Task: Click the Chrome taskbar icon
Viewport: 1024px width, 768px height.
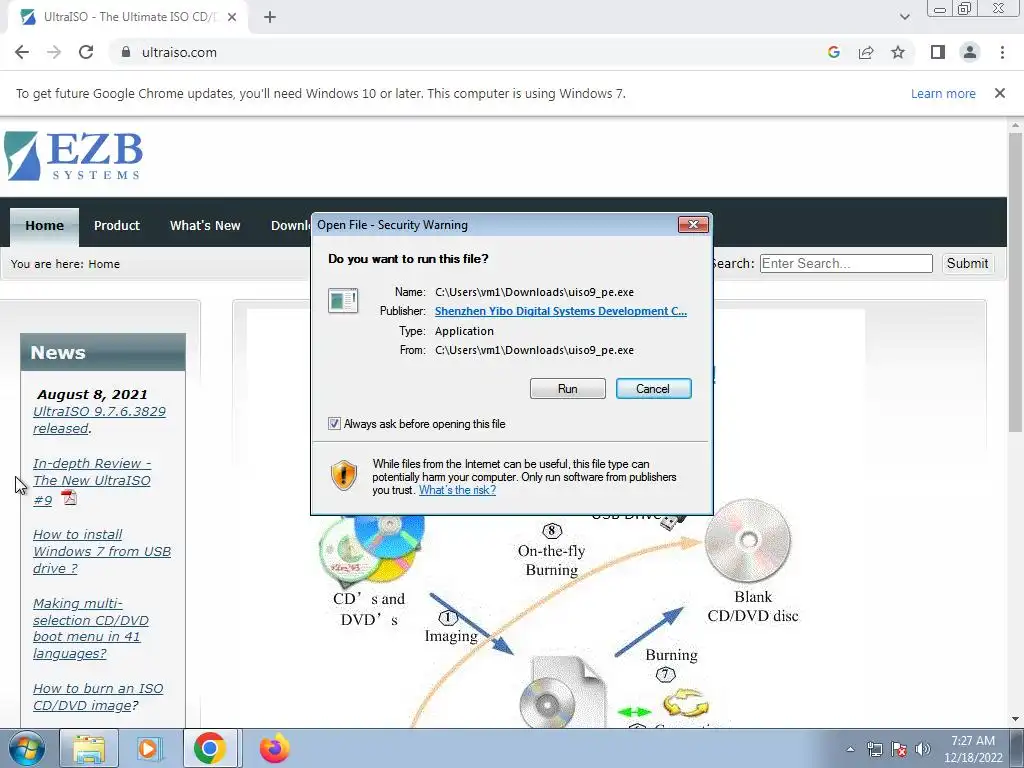Action: point(210,749)
